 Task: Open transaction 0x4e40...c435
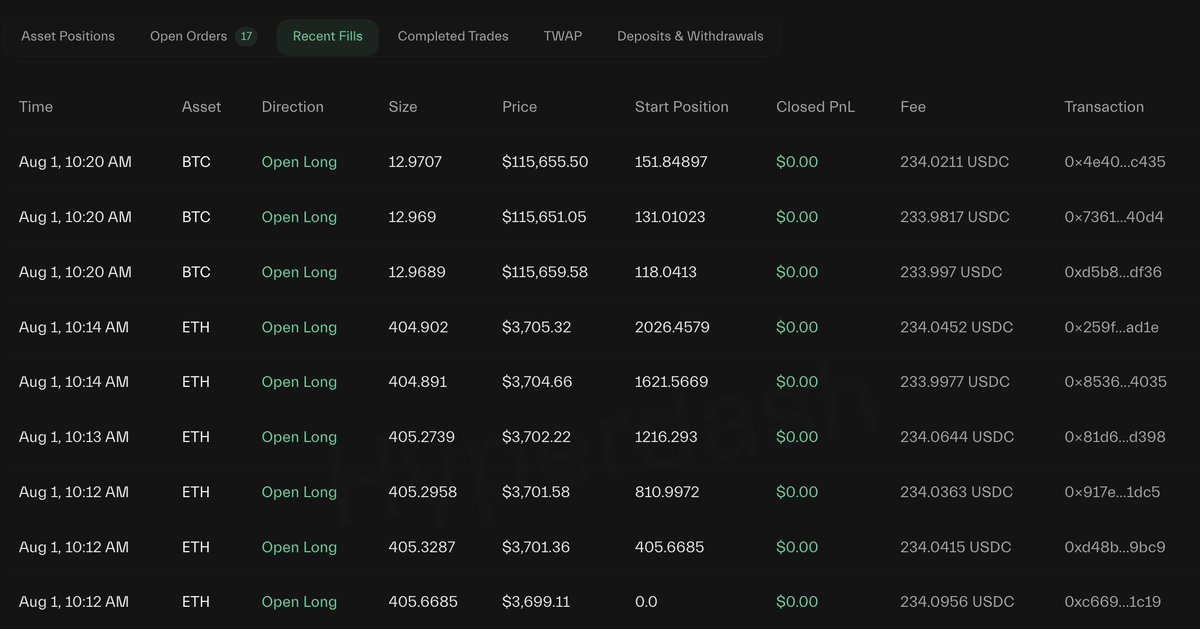point(1115,162)
